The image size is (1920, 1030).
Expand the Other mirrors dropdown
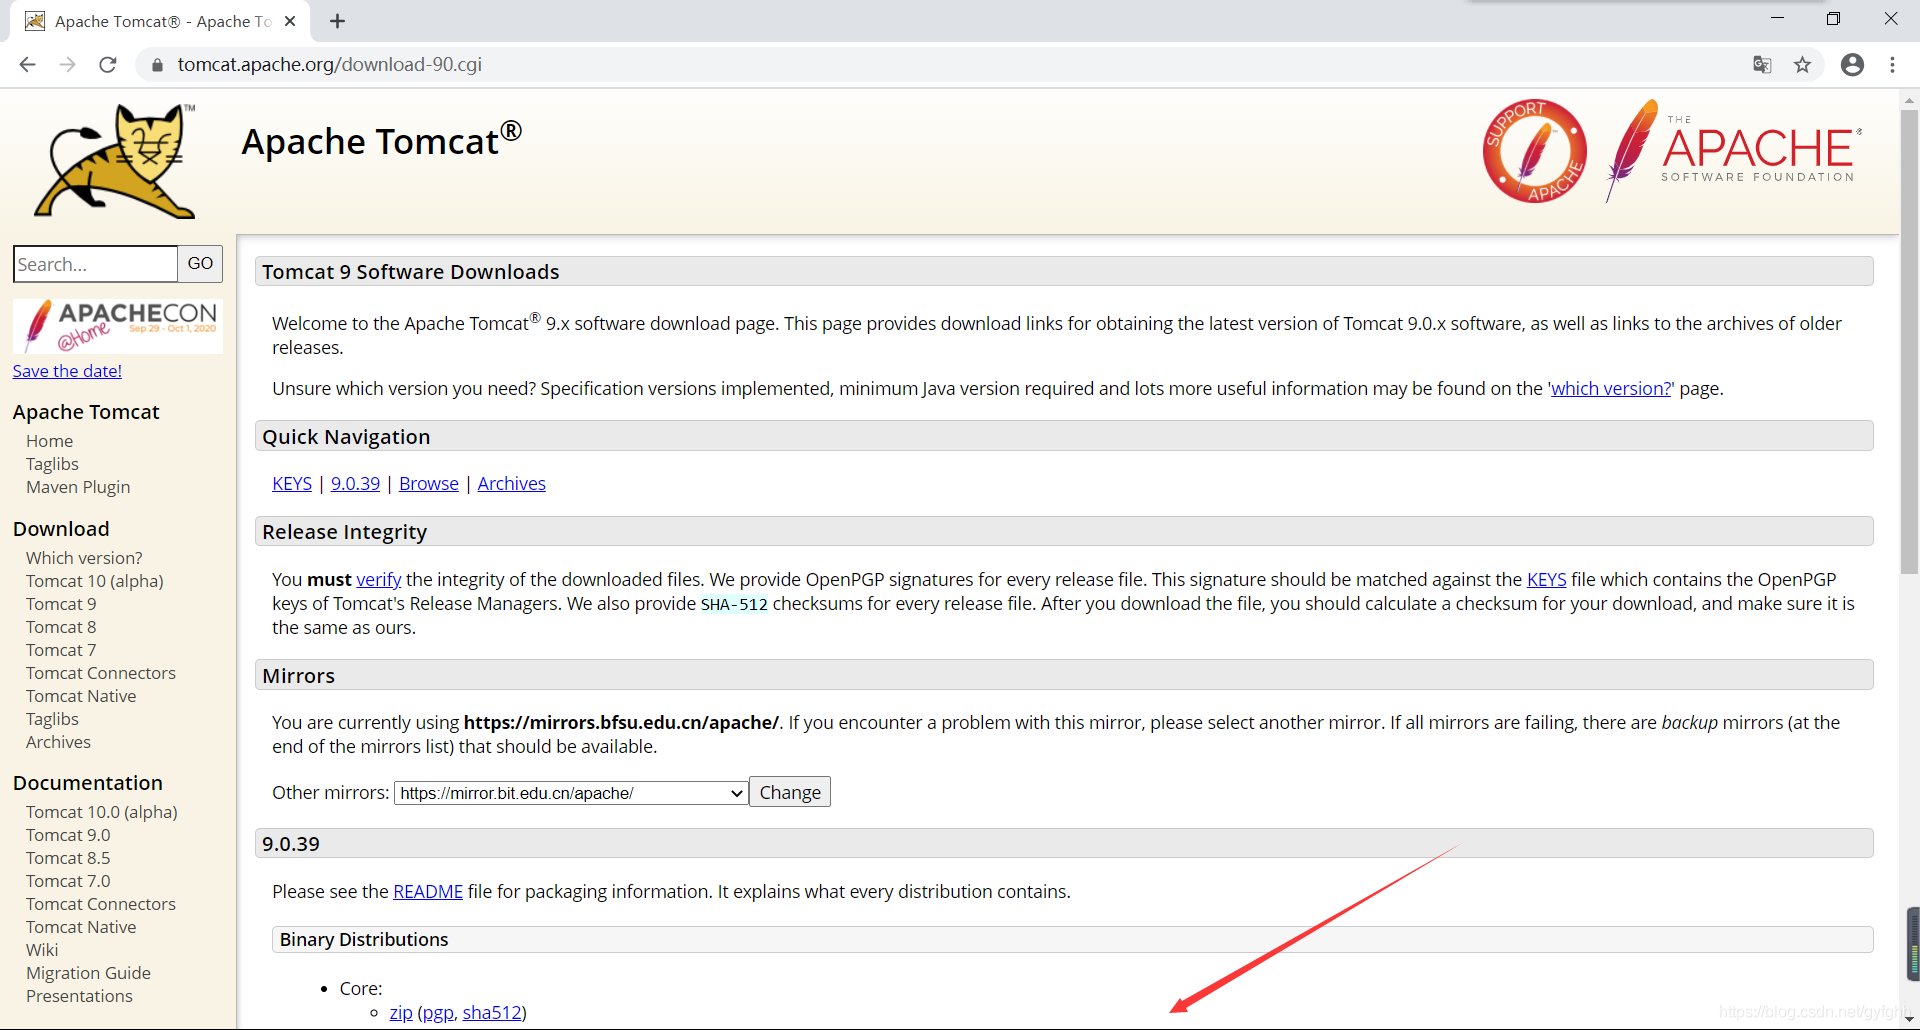[571, 793]
